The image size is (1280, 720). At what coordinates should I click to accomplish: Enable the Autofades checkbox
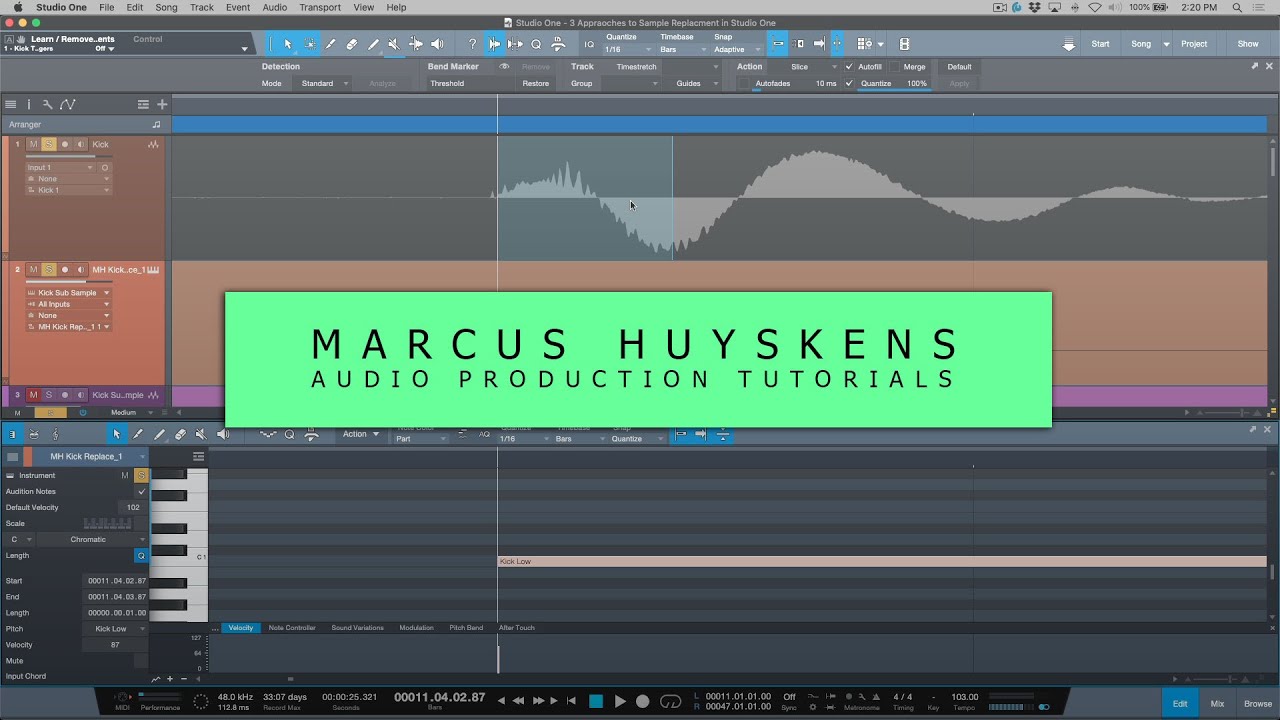click(x=743, y=83)
